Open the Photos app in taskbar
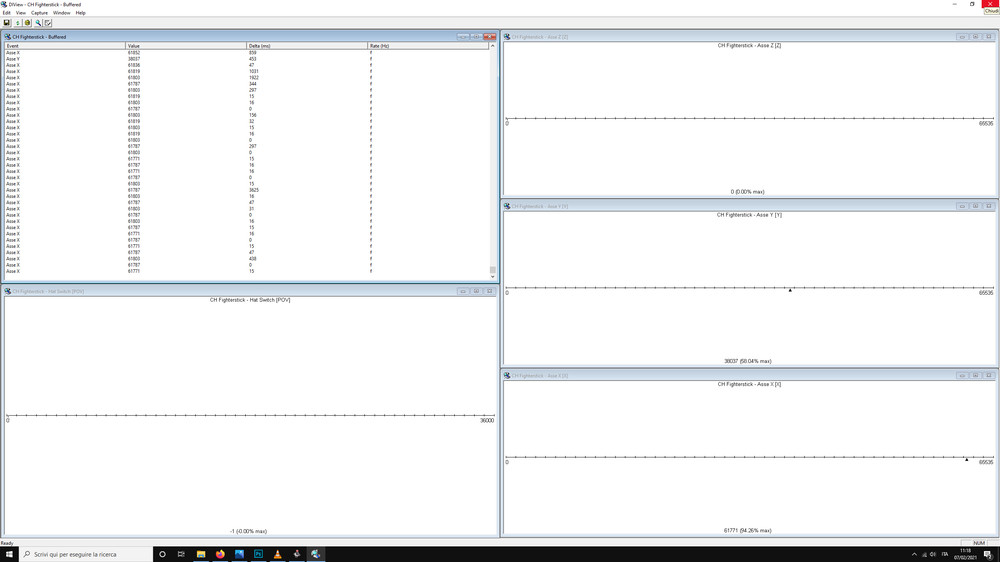The image size is (1000, 562). [239, 554]
